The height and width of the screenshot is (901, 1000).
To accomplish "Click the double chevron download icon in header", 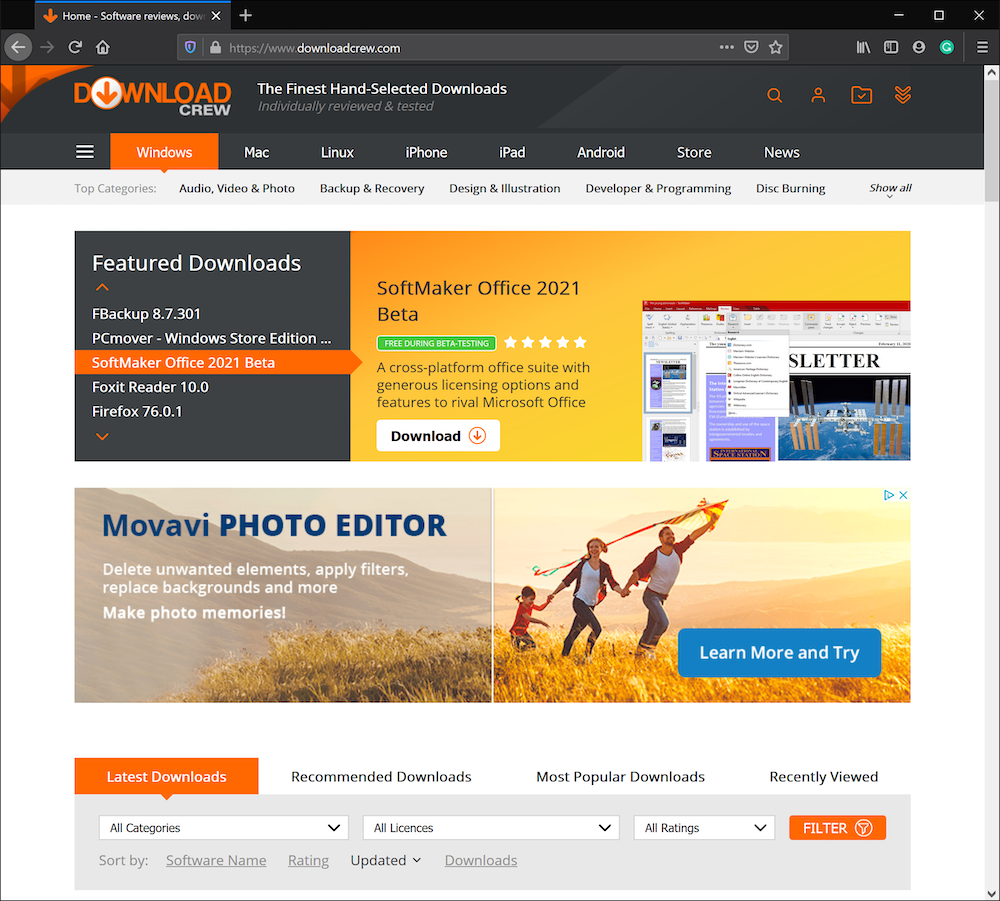I will (x=902, y=95).
